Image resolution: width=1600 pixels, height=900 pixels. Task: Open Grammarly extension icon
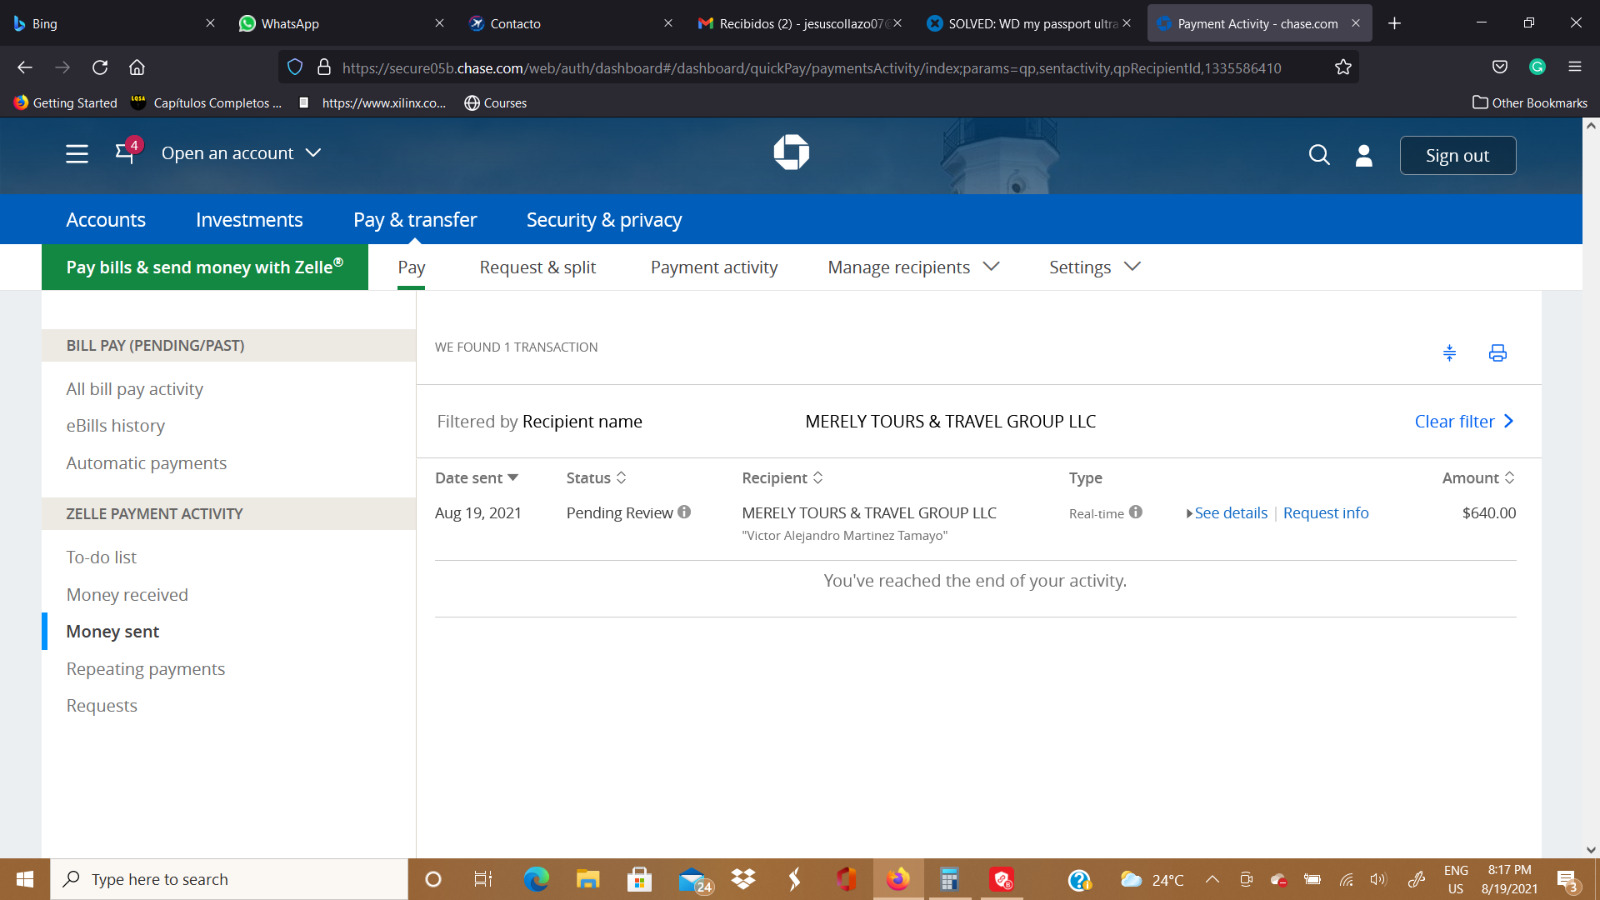[x=1537, y=67]
